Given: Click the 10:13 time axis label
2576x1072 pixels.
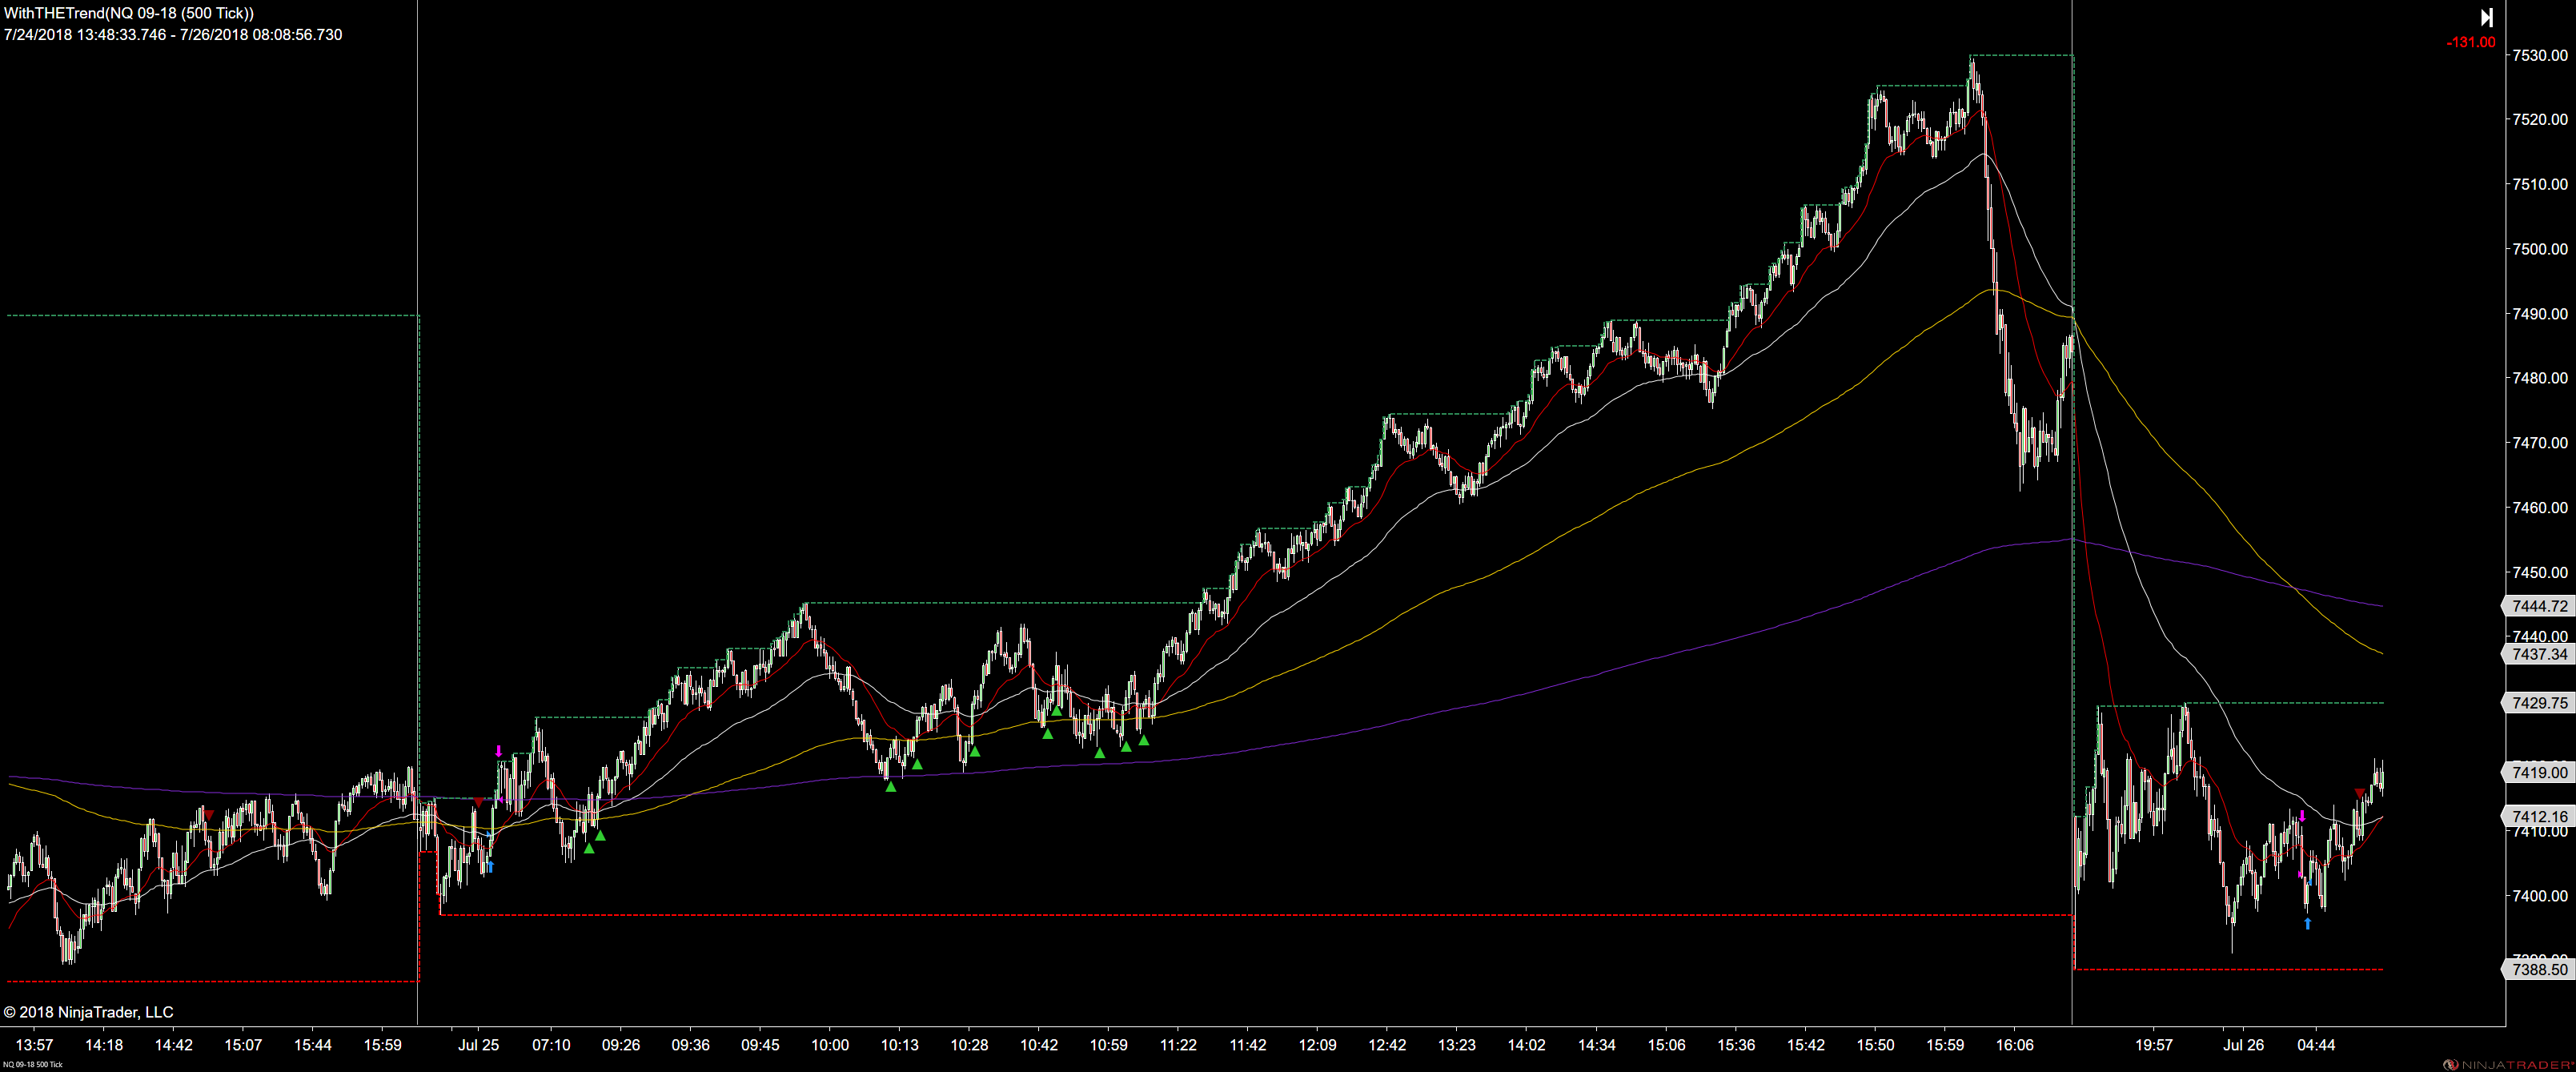Looking at the screenshot, I should (x=899, y=1045).
